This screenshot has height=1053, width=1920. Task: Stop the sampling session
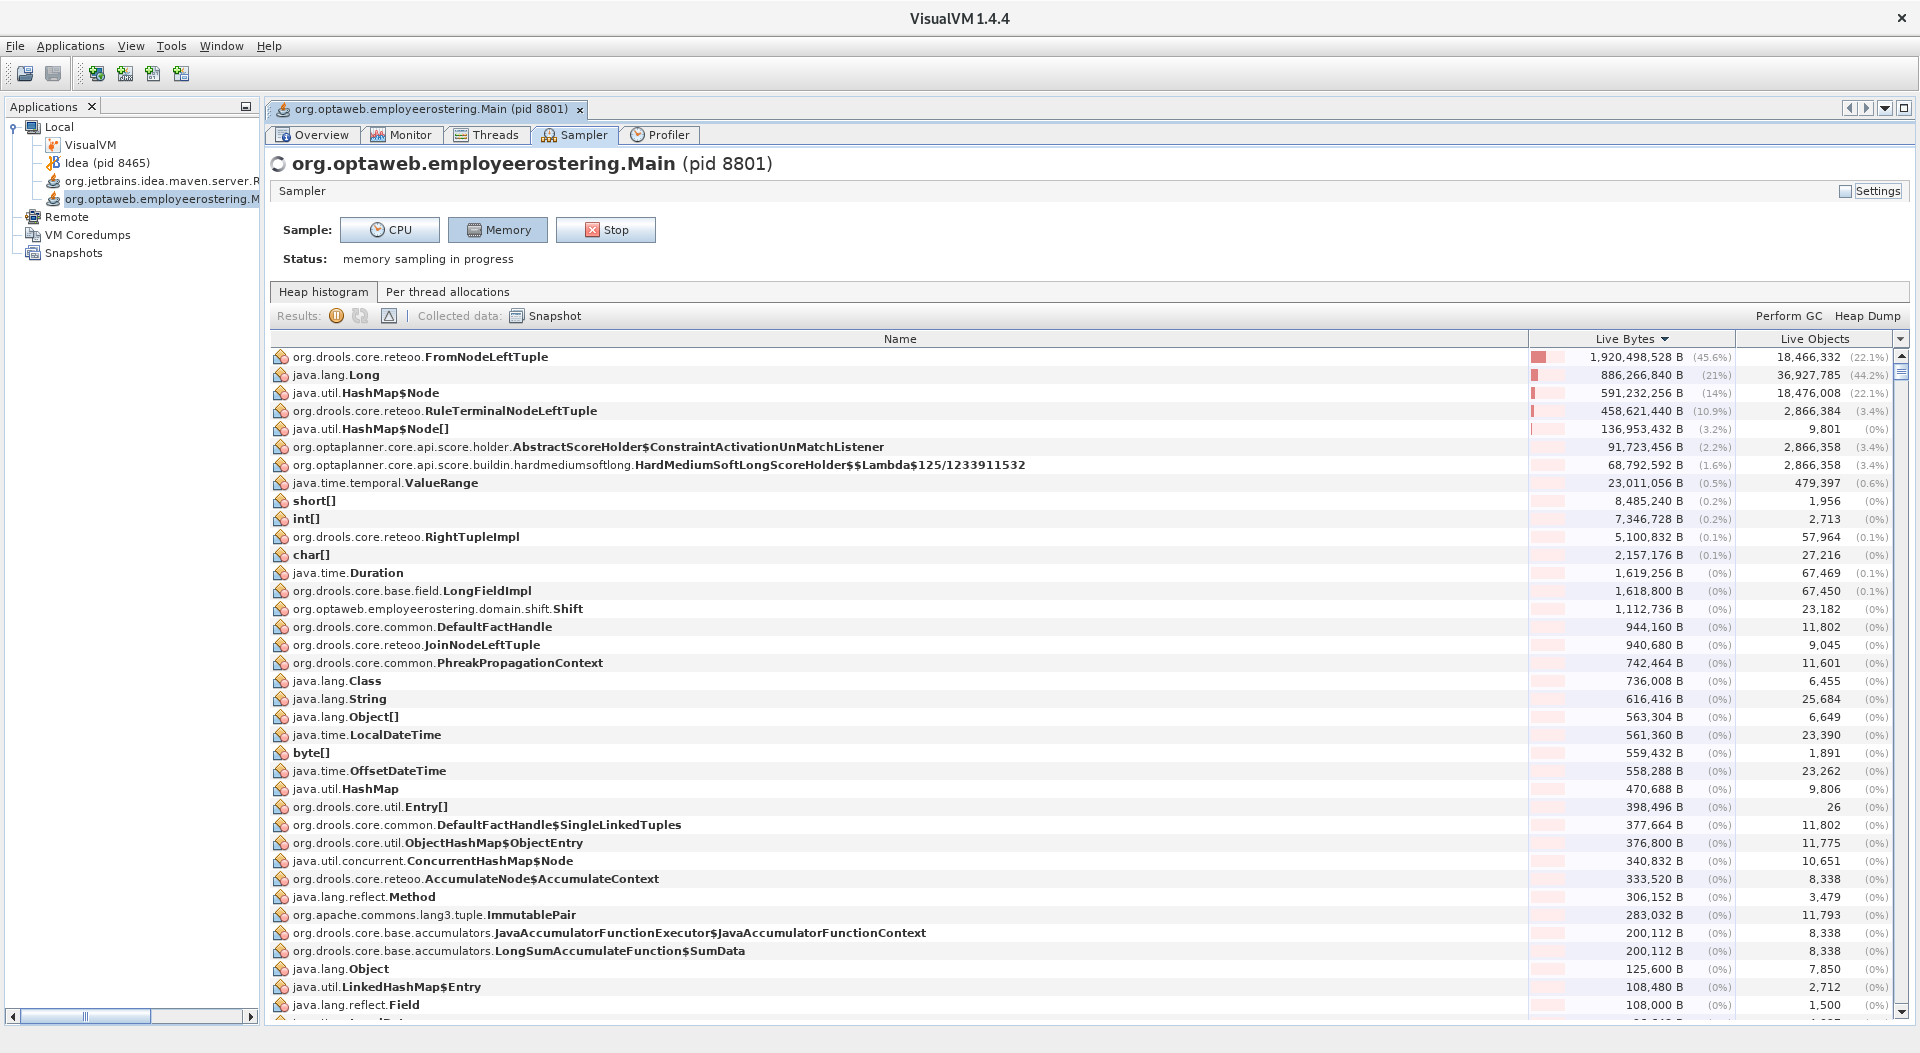(x=606, y=230)
